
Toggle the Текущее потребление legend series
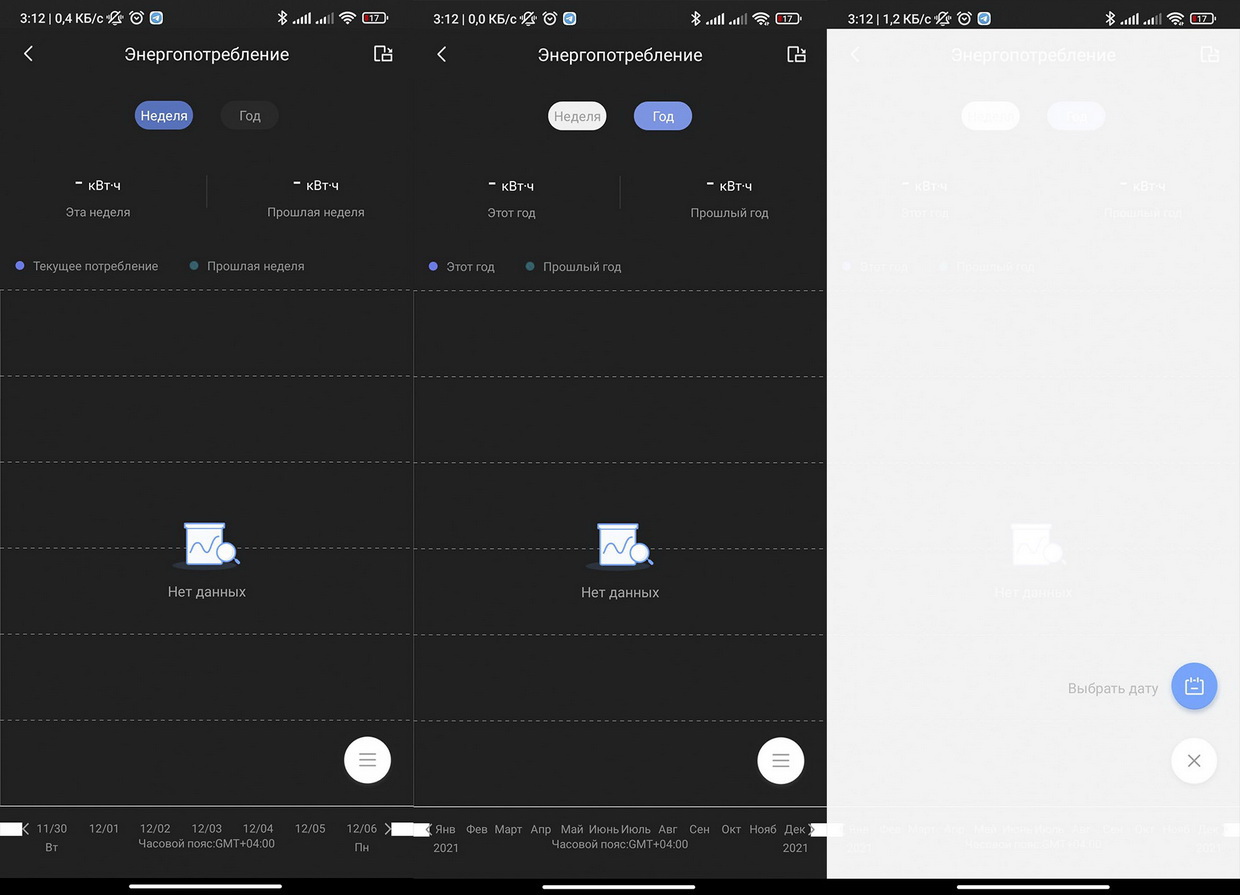pyautogui.click(x=95, y=266)
